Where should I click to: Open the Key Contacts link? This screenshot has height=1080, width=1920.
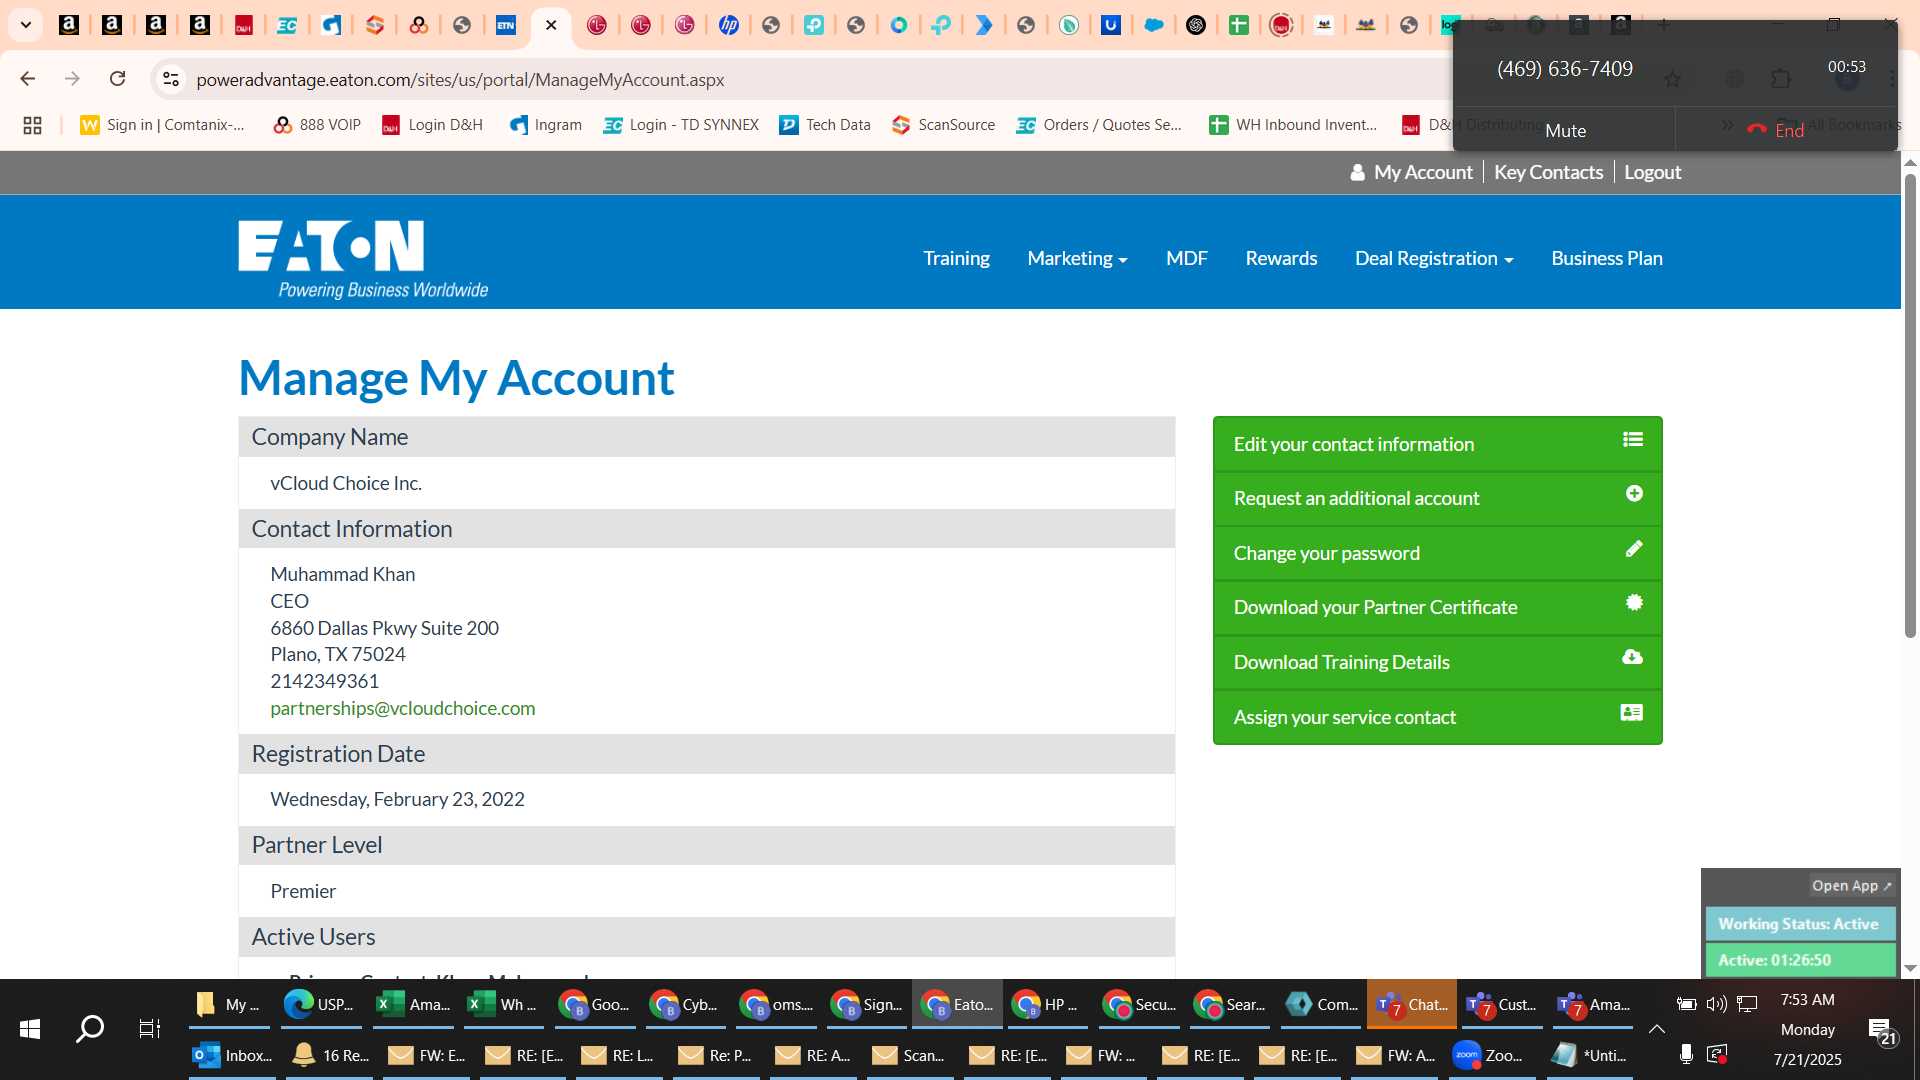[1548, 172]
